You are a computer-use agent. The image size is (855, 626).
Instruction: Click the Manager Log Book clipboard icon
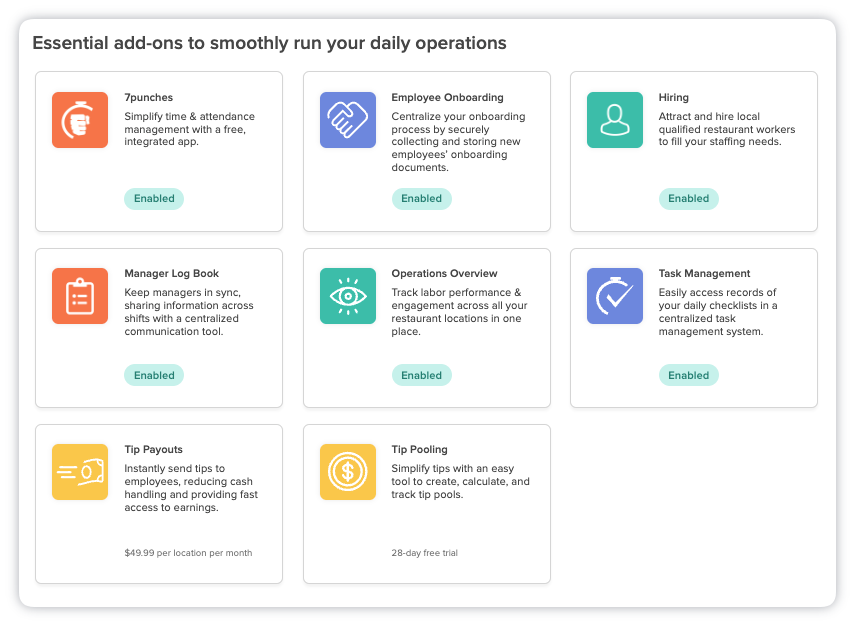[80, 296]
